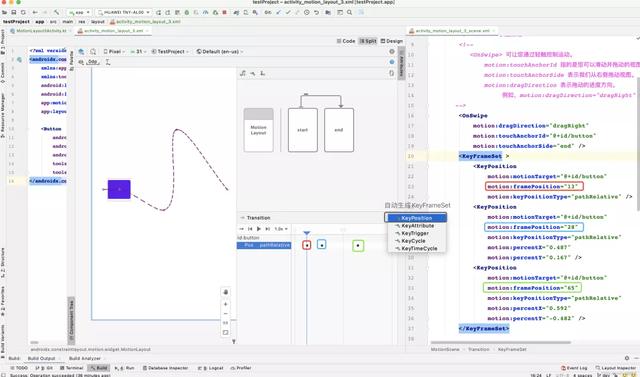Click the Sync refresh icon in toolbar
Viewport: 640px width, 377px height.
point(23,12)
